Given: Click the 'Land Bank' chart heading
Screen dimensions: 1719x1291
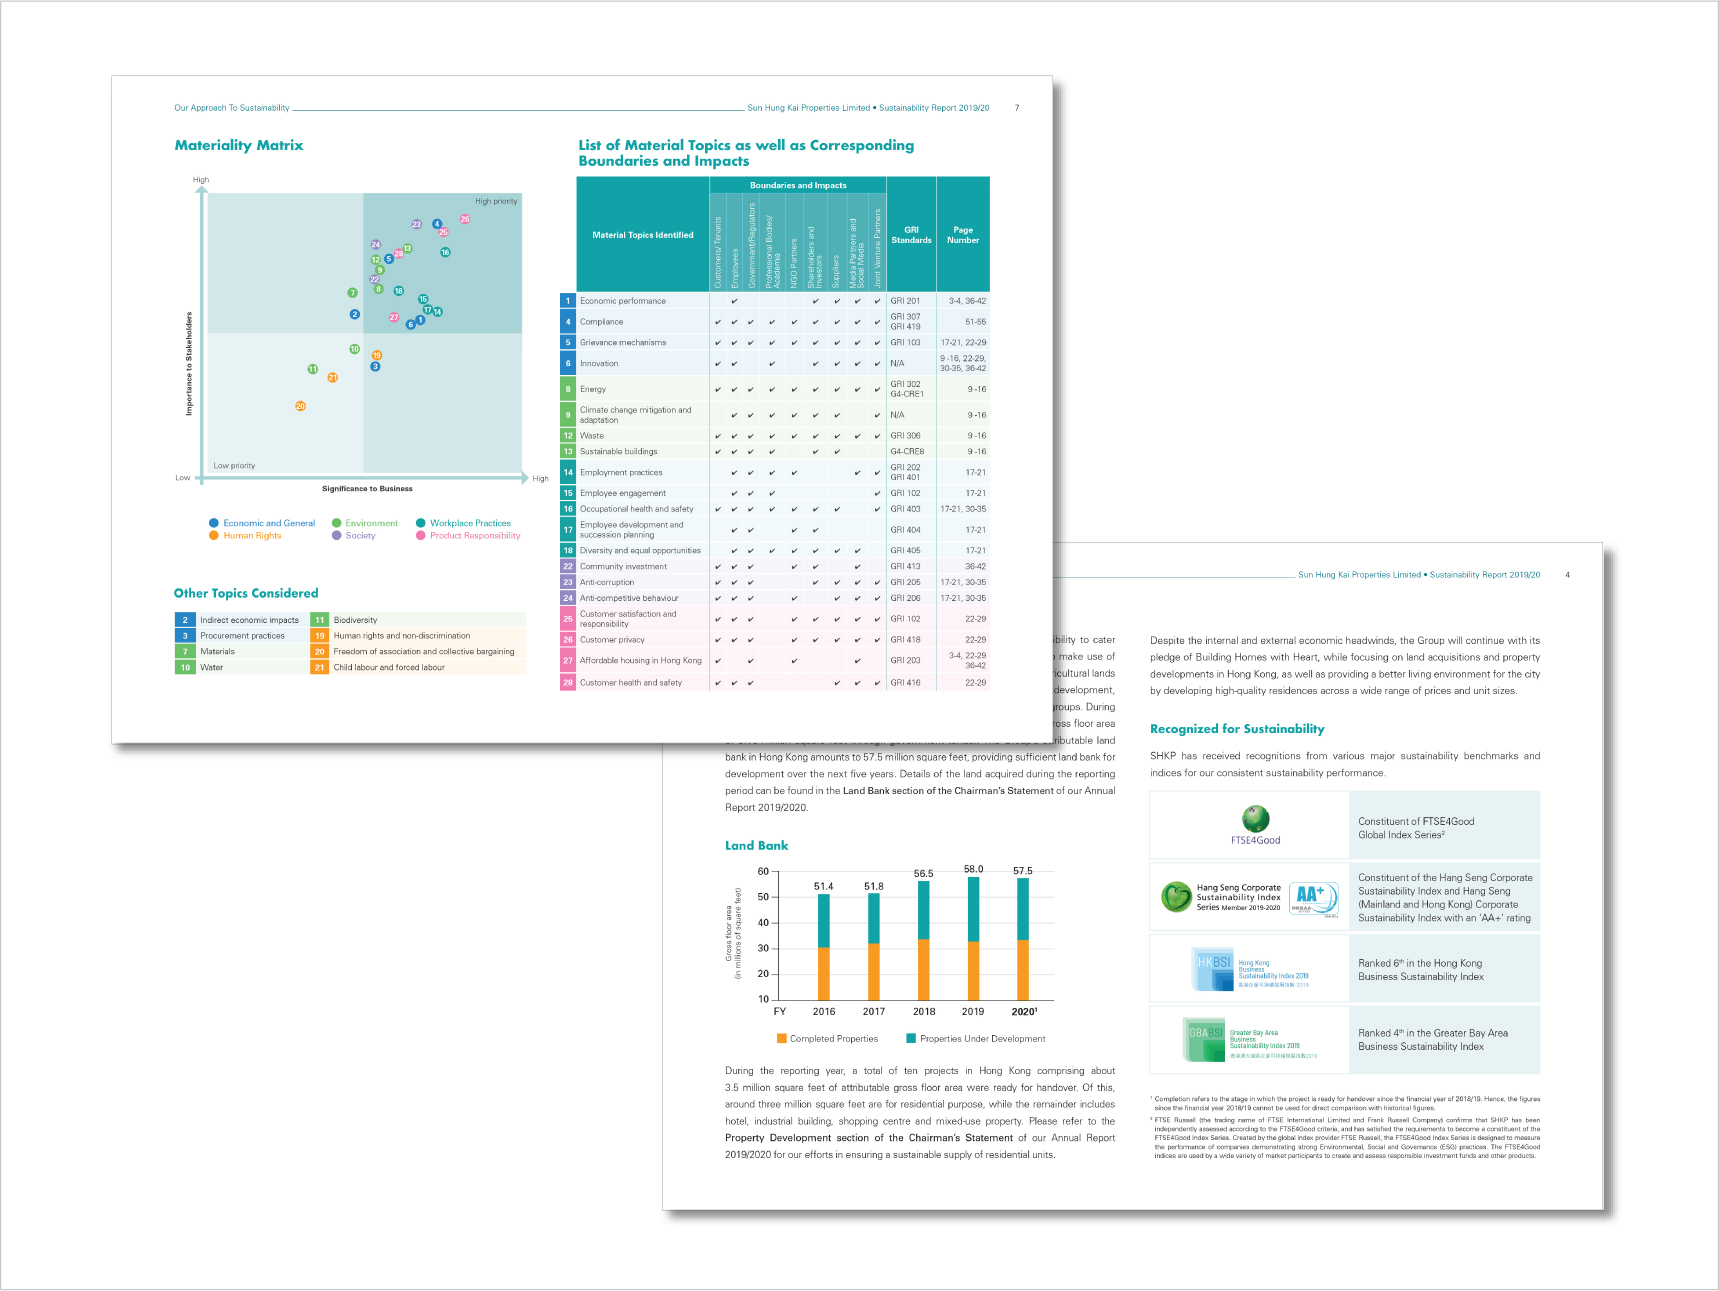Looking at the screenshot, I should coord(756,845).
